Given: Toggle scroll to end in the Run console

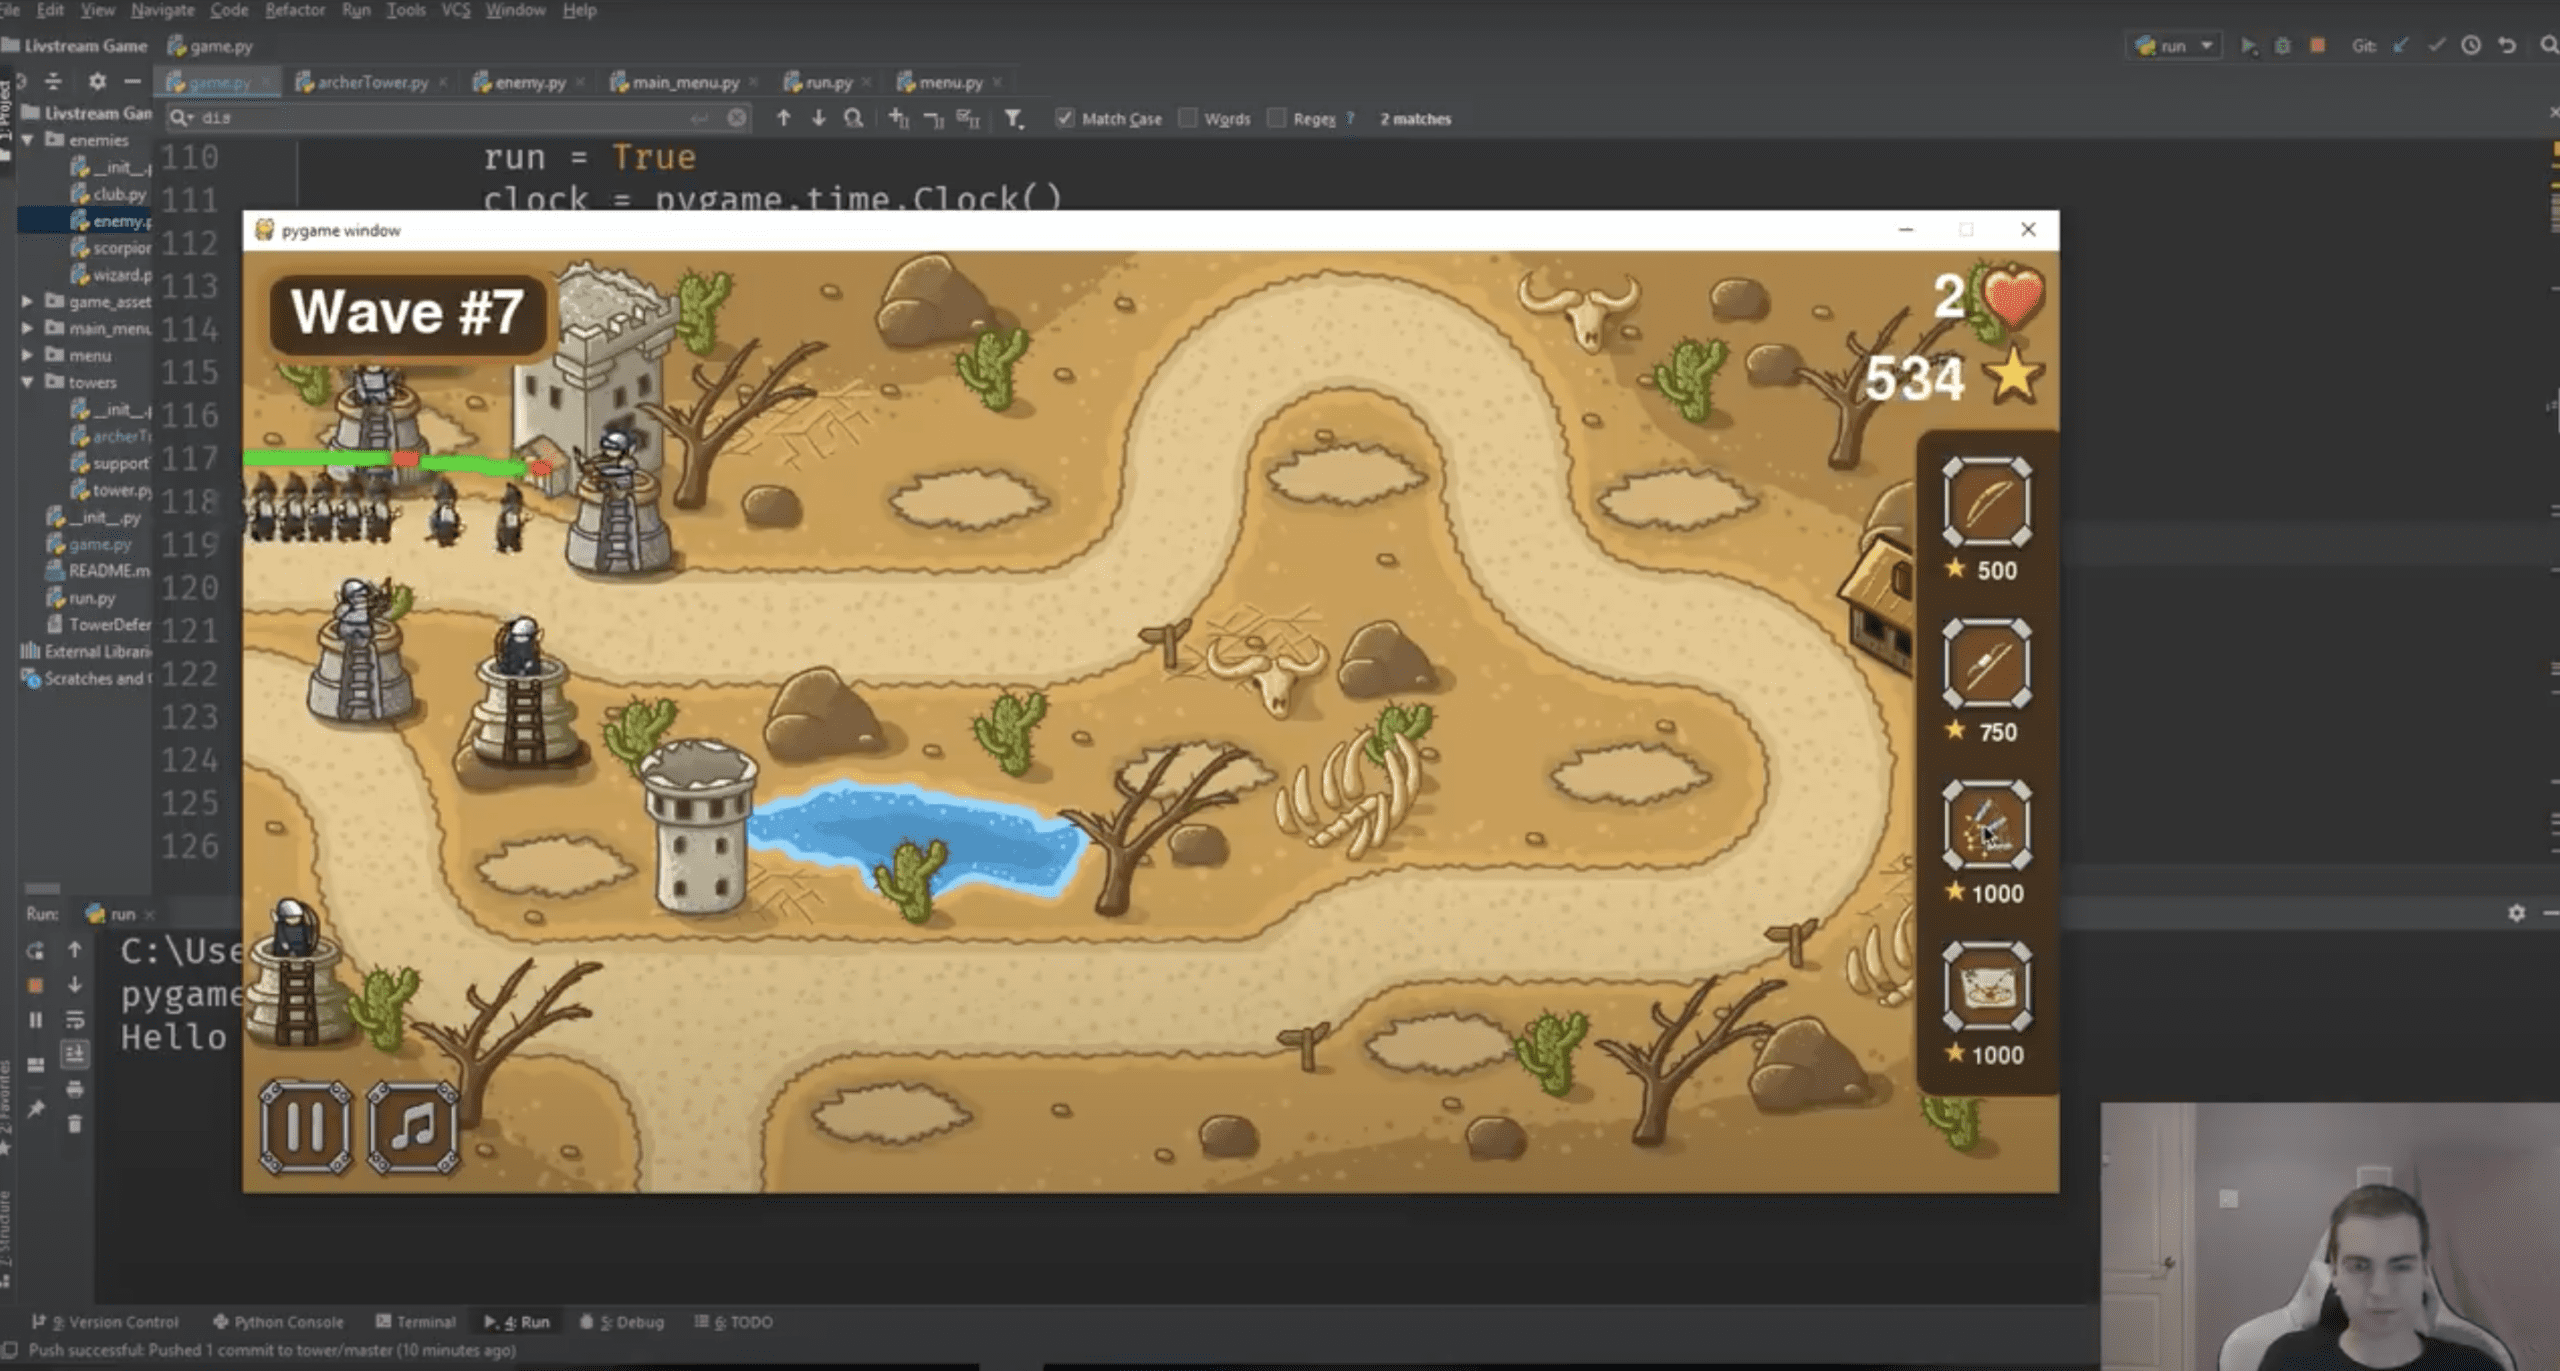Looking at the screenshot, I should [75, 1054].
